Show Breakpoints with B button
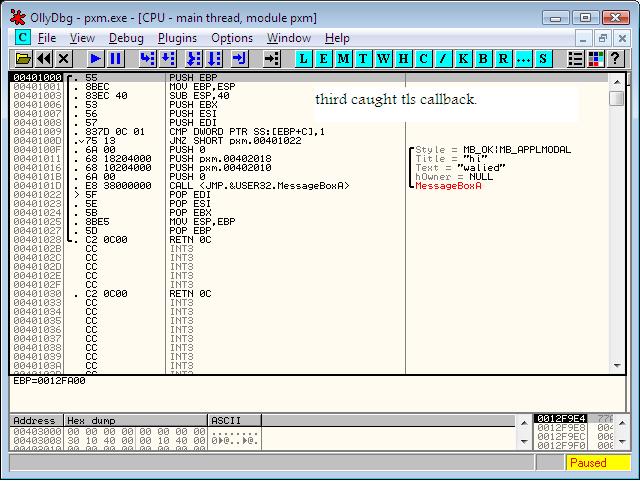 [x=483, y=59]
